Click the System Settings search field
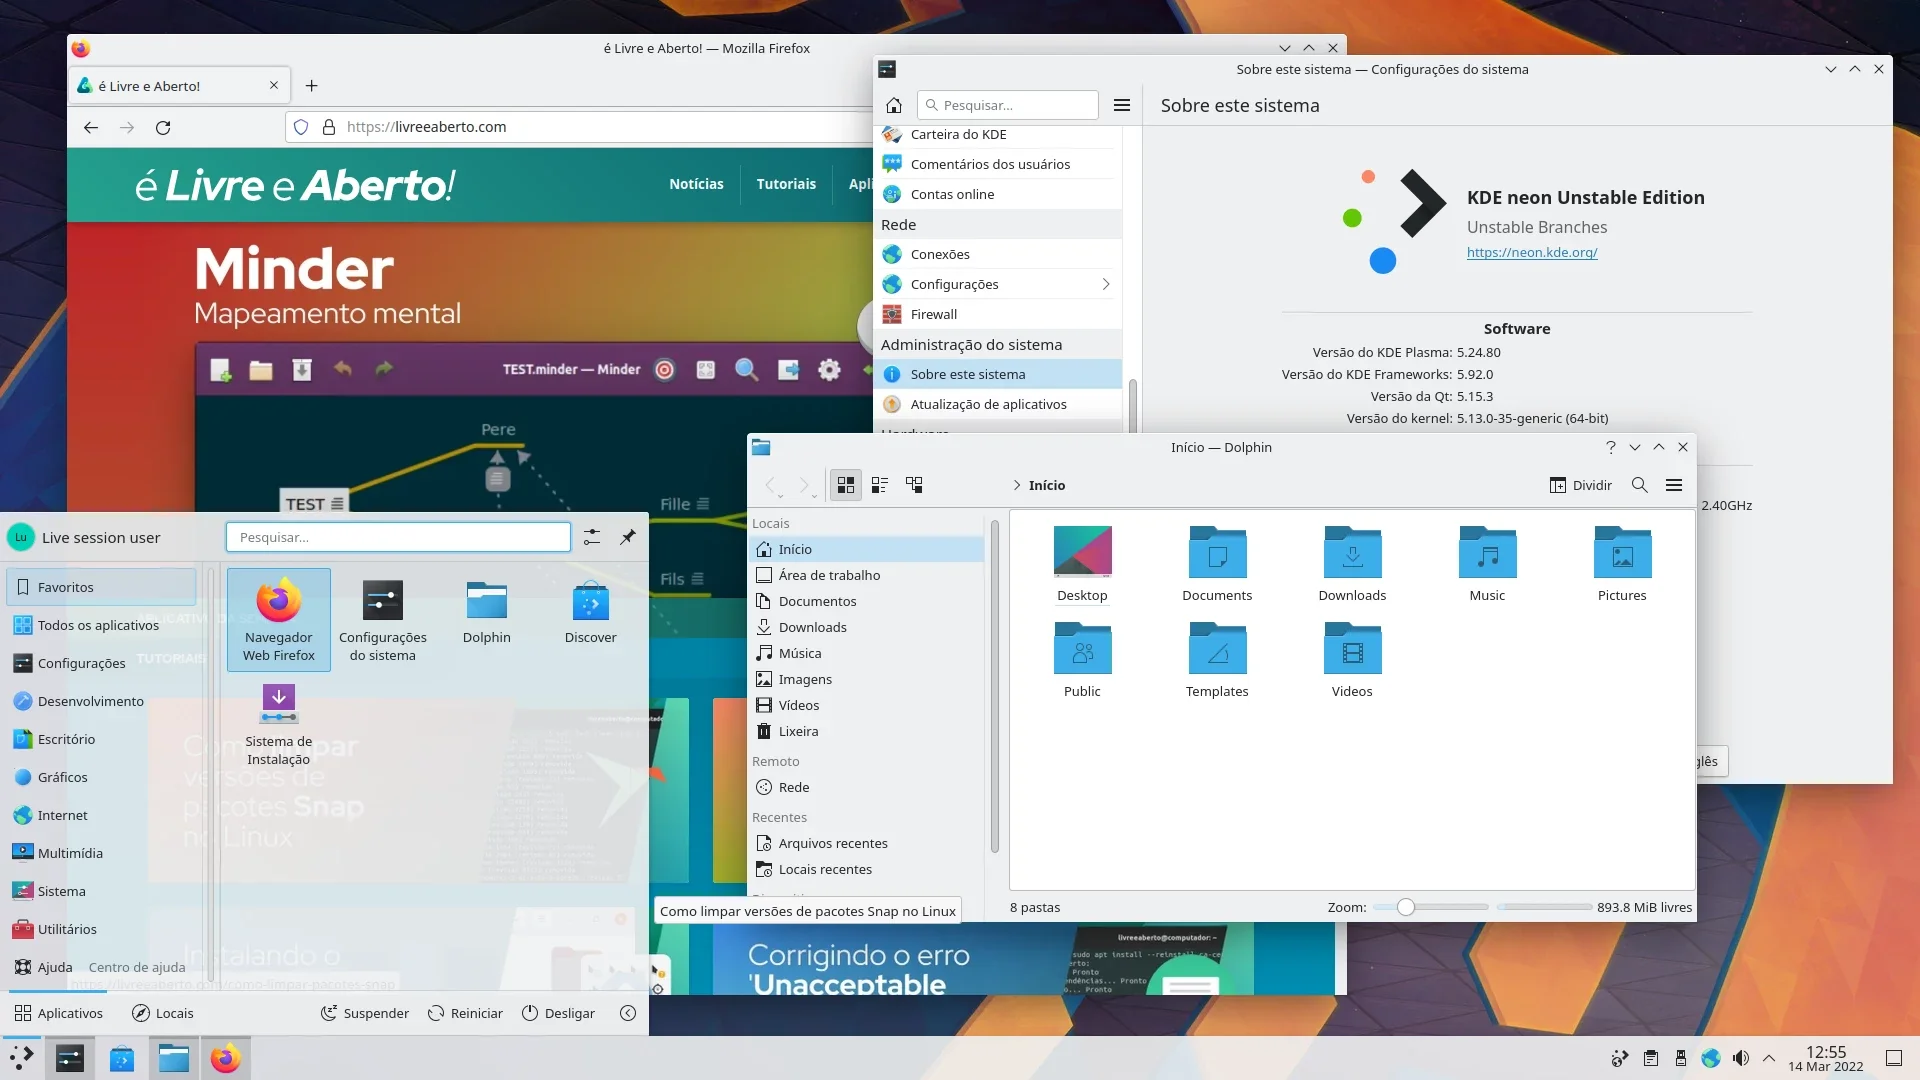 (1007, 105)
